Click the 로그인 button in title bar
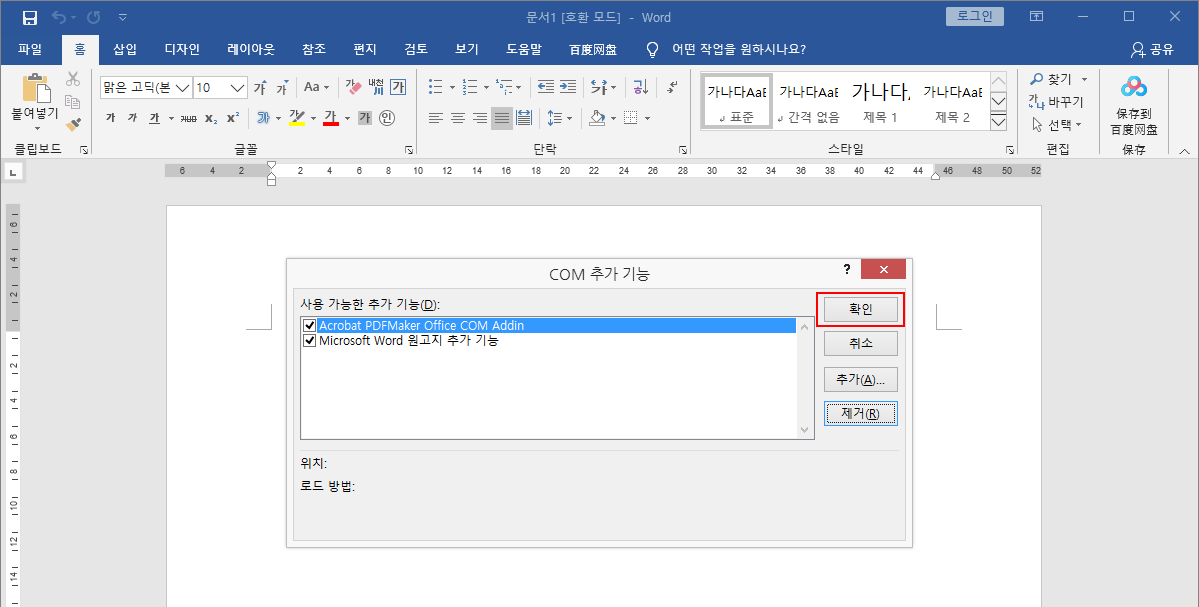This screenshot has height=607, width=1199. tap(974, 16)
